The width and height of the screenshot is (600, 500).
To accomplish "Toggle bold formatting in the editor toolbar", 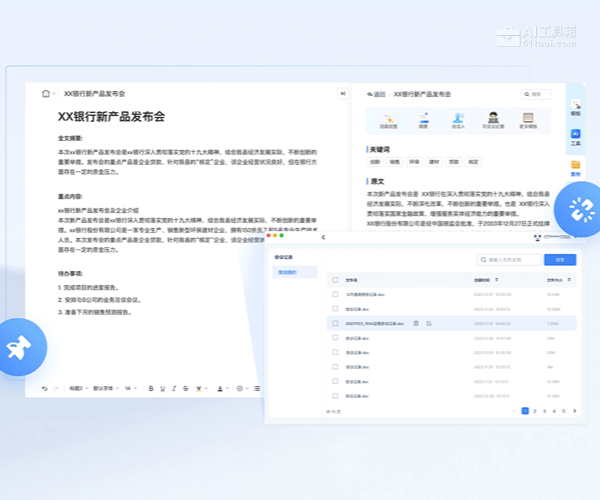I will 151,387.
